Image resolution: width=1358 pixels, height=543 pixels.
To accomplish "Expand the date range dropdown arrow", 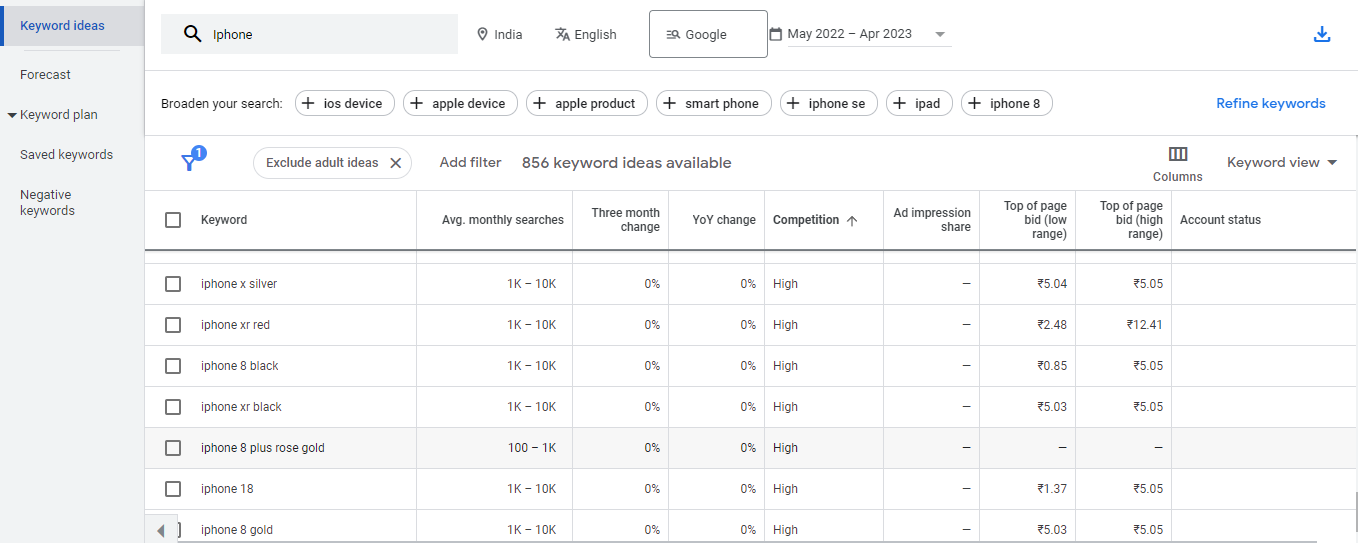I will 939,34.
